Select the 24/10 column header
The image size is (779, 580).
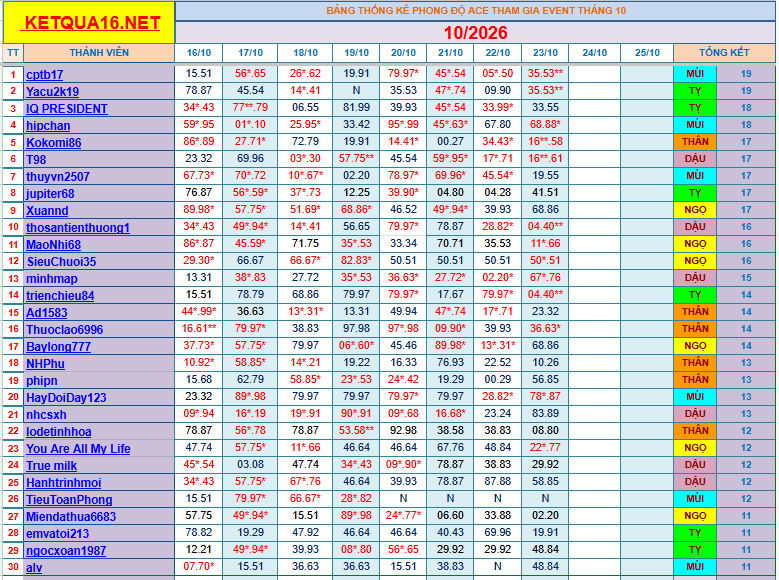(595, 53)
